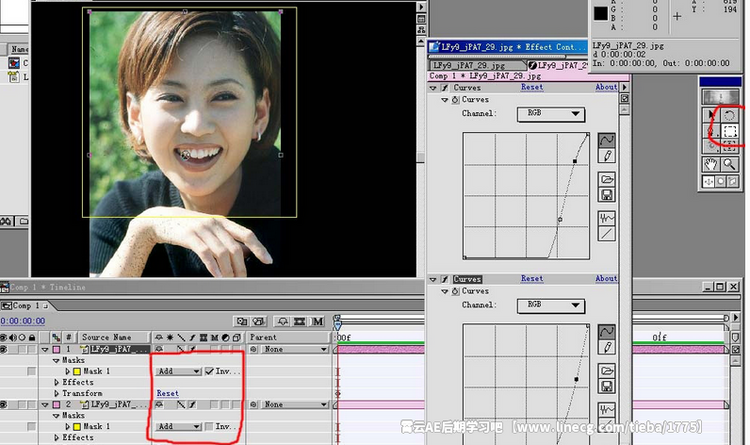Click yellow Mask 1 color swatch layer 1
This screenshot has width=750, height=445.
(77, 371)
